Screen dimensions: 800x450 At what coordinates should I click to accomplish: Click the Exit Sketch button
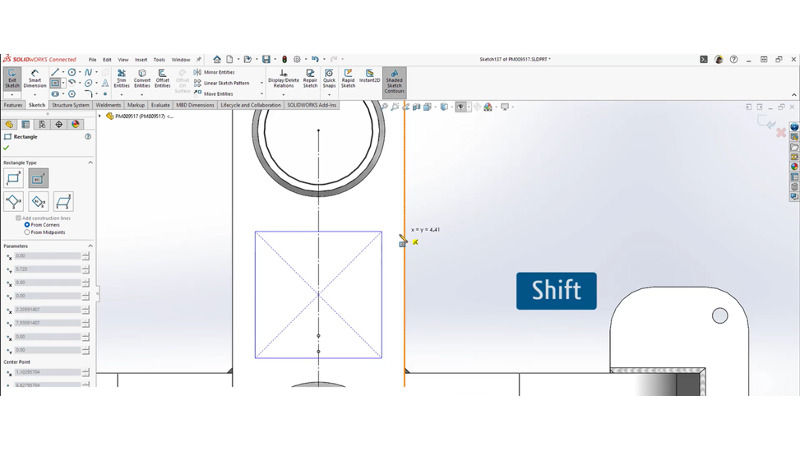tap(12, 79)
